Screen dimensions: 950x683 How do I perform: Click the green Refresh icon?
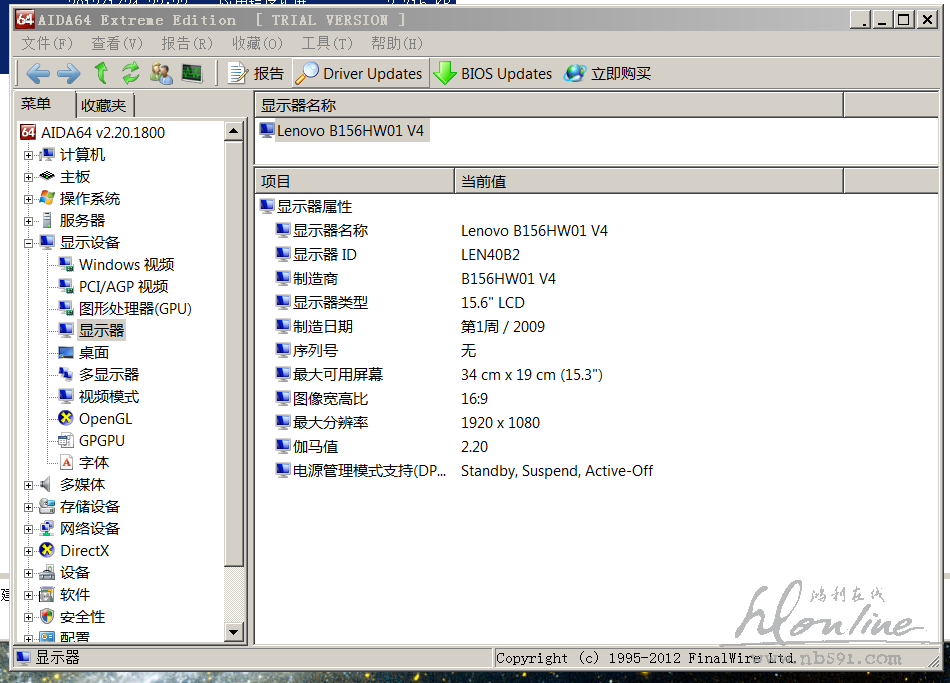[x=130, y=73]
